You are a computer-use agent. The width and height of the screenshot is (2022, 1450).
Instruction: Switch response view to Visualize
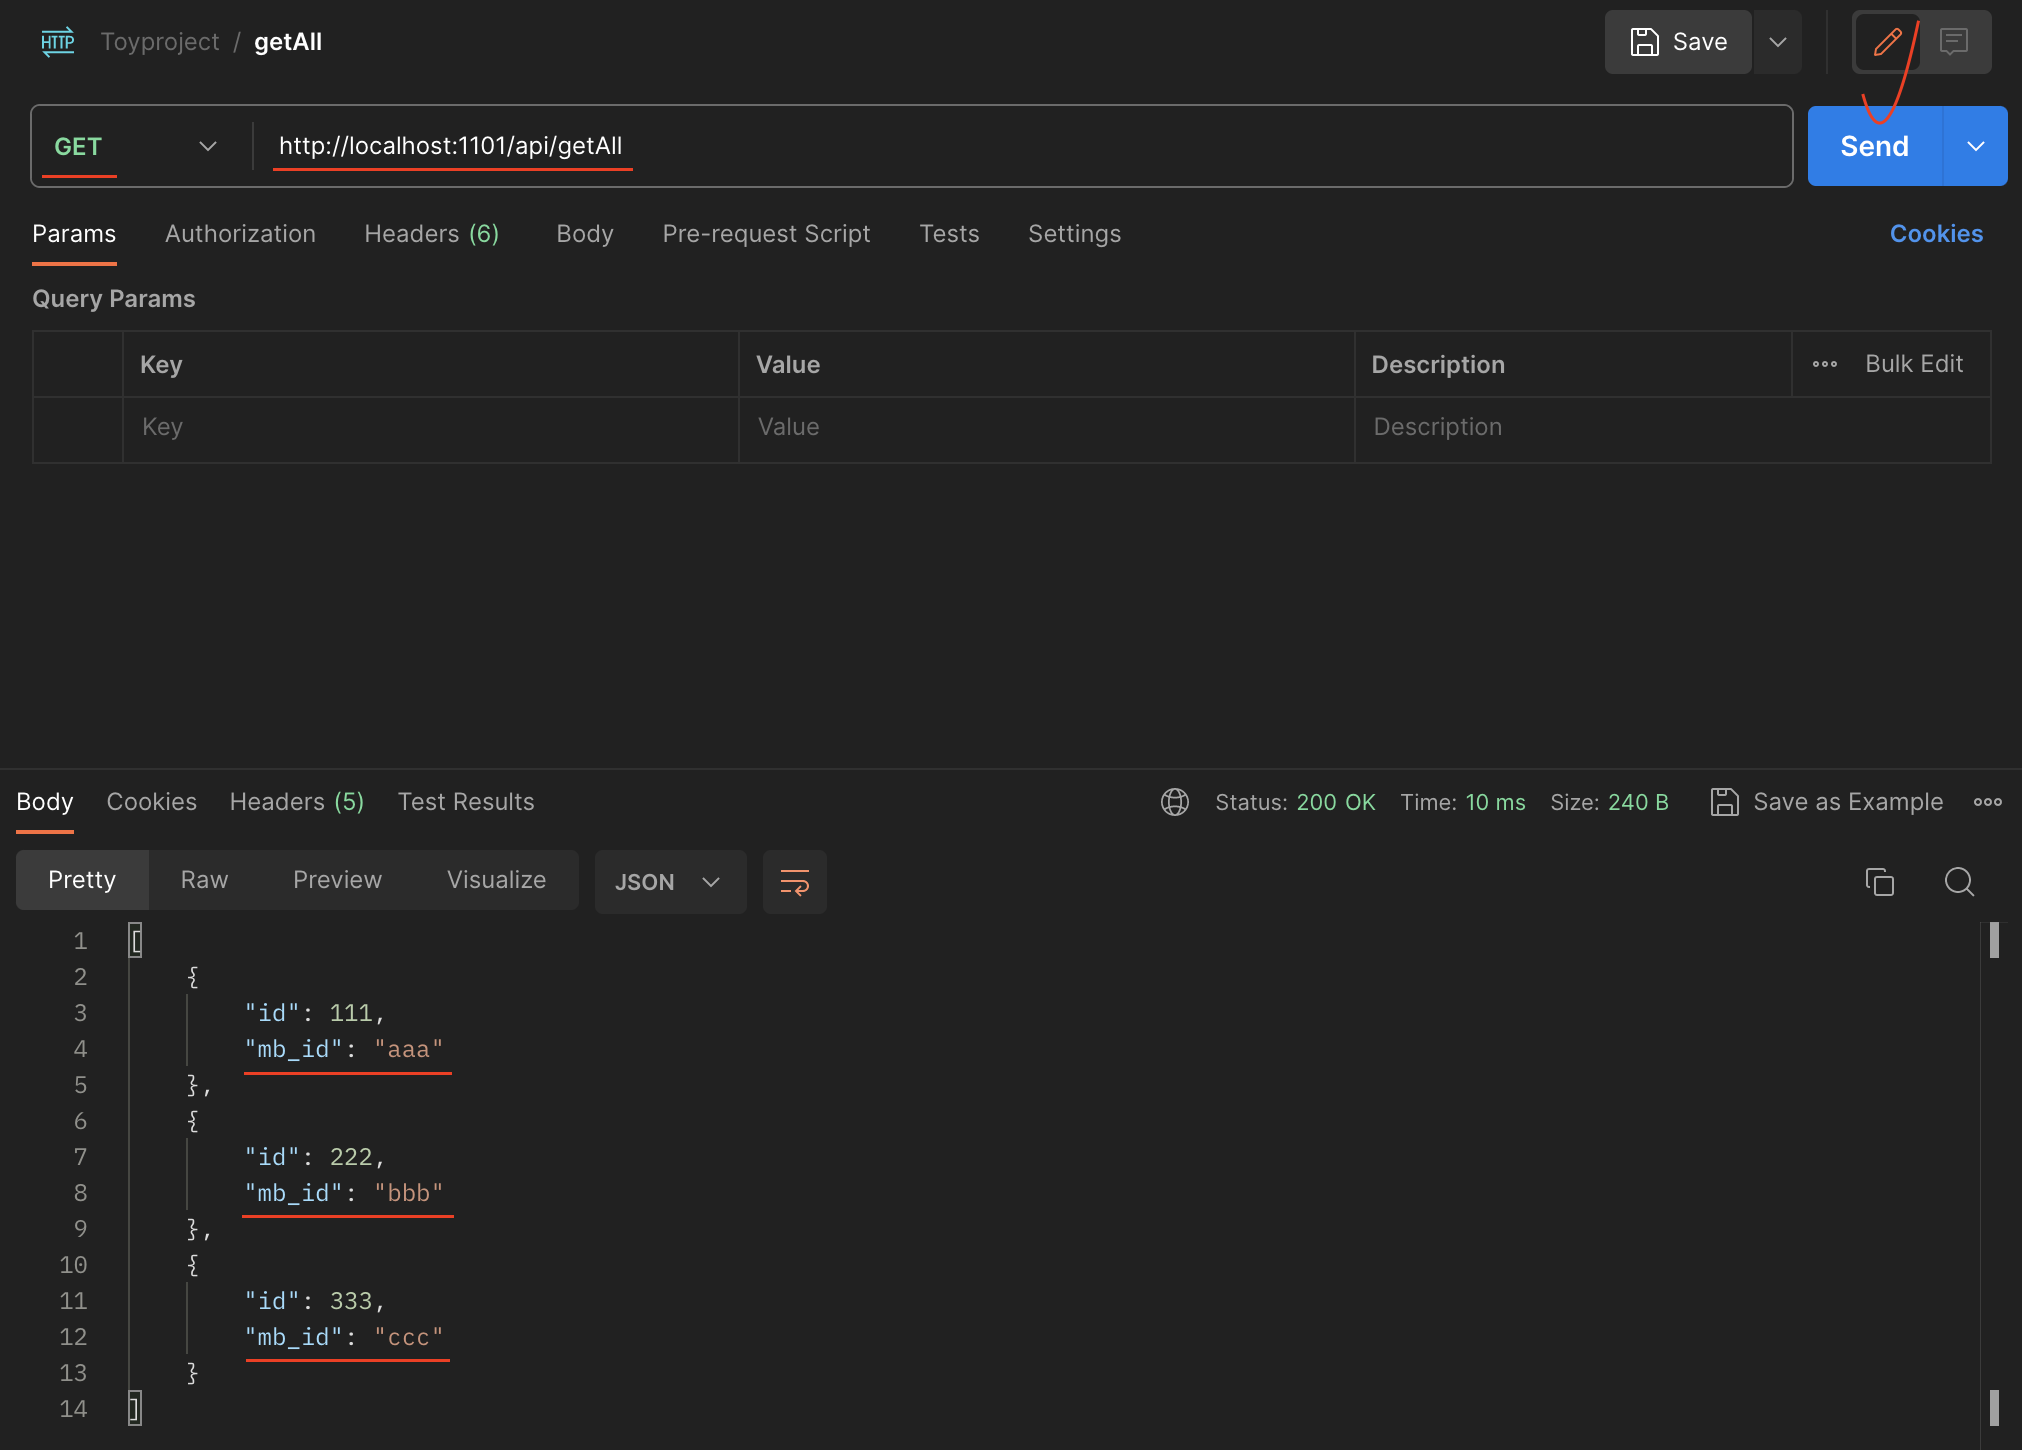pyautogui.click(x=496, y=880)
